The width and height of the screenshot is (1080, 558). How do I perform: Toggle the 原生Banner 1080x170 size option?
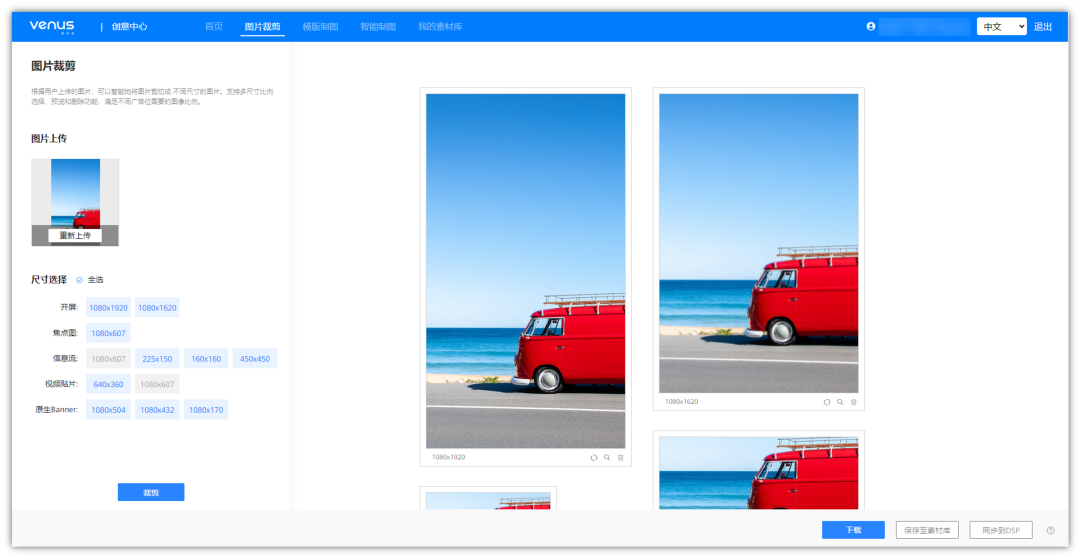(x=205, y=410)
